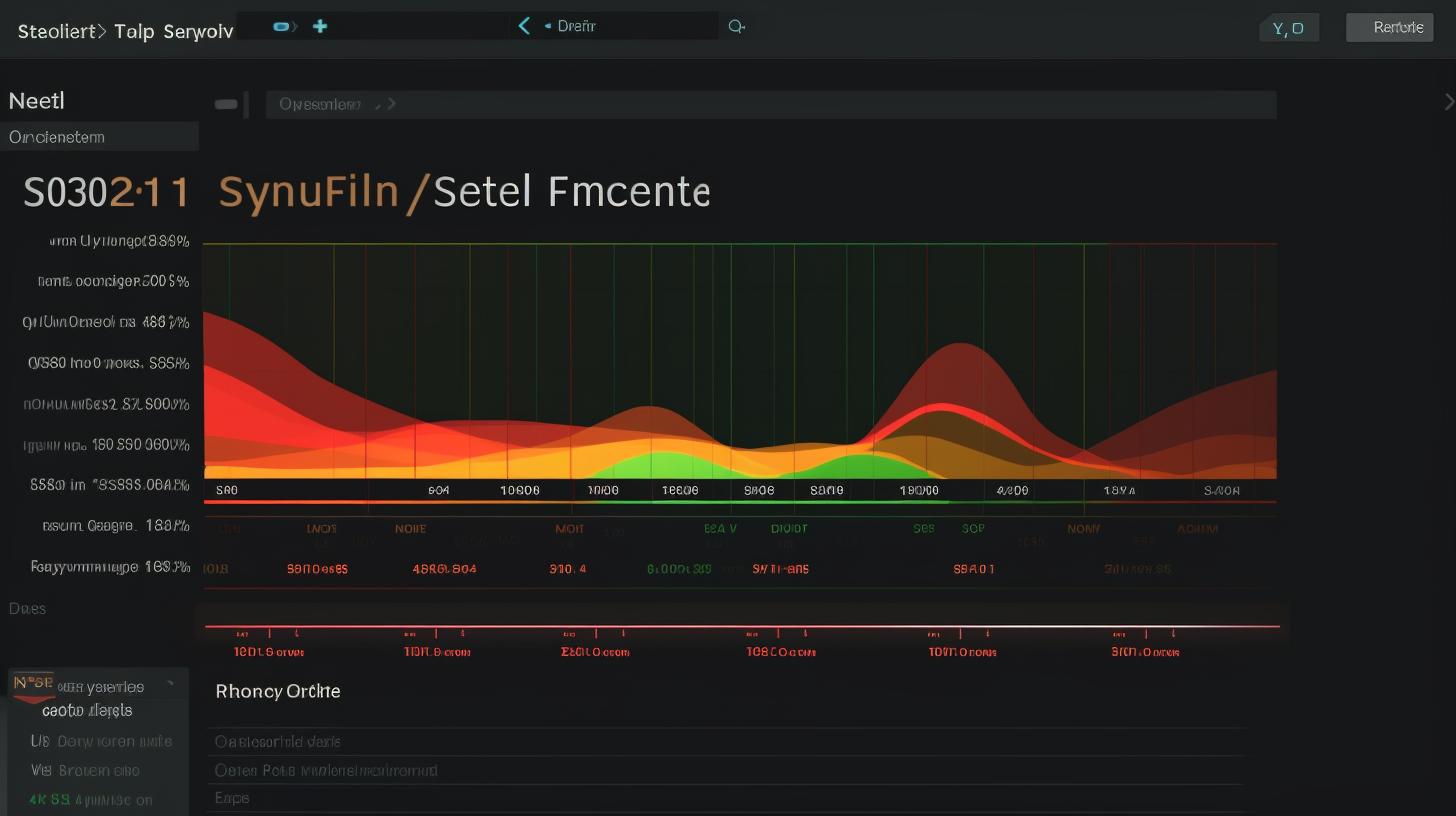
Task: Click the small bar icon left of the Oyesenlem field
Action: (226, 103)
